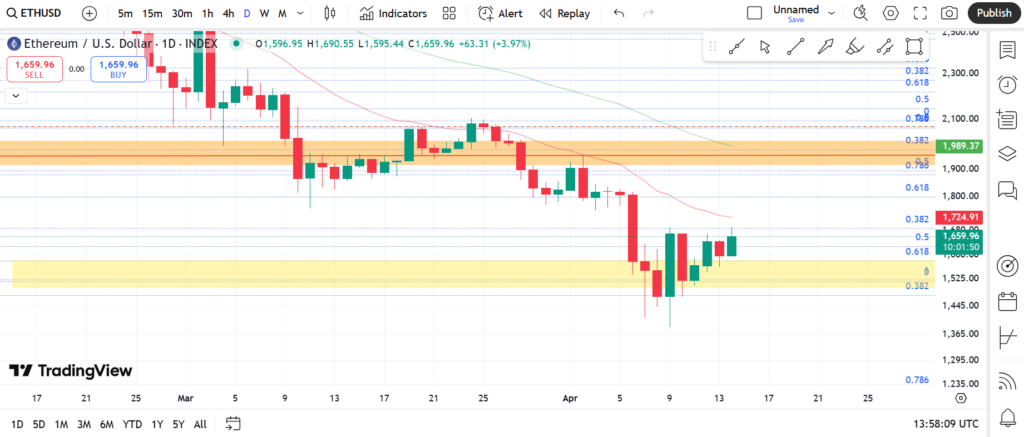The image size is (1024, 437).
Task: Expand the timeframe interval dropdown chevron
Action: (x=301, y=13)
